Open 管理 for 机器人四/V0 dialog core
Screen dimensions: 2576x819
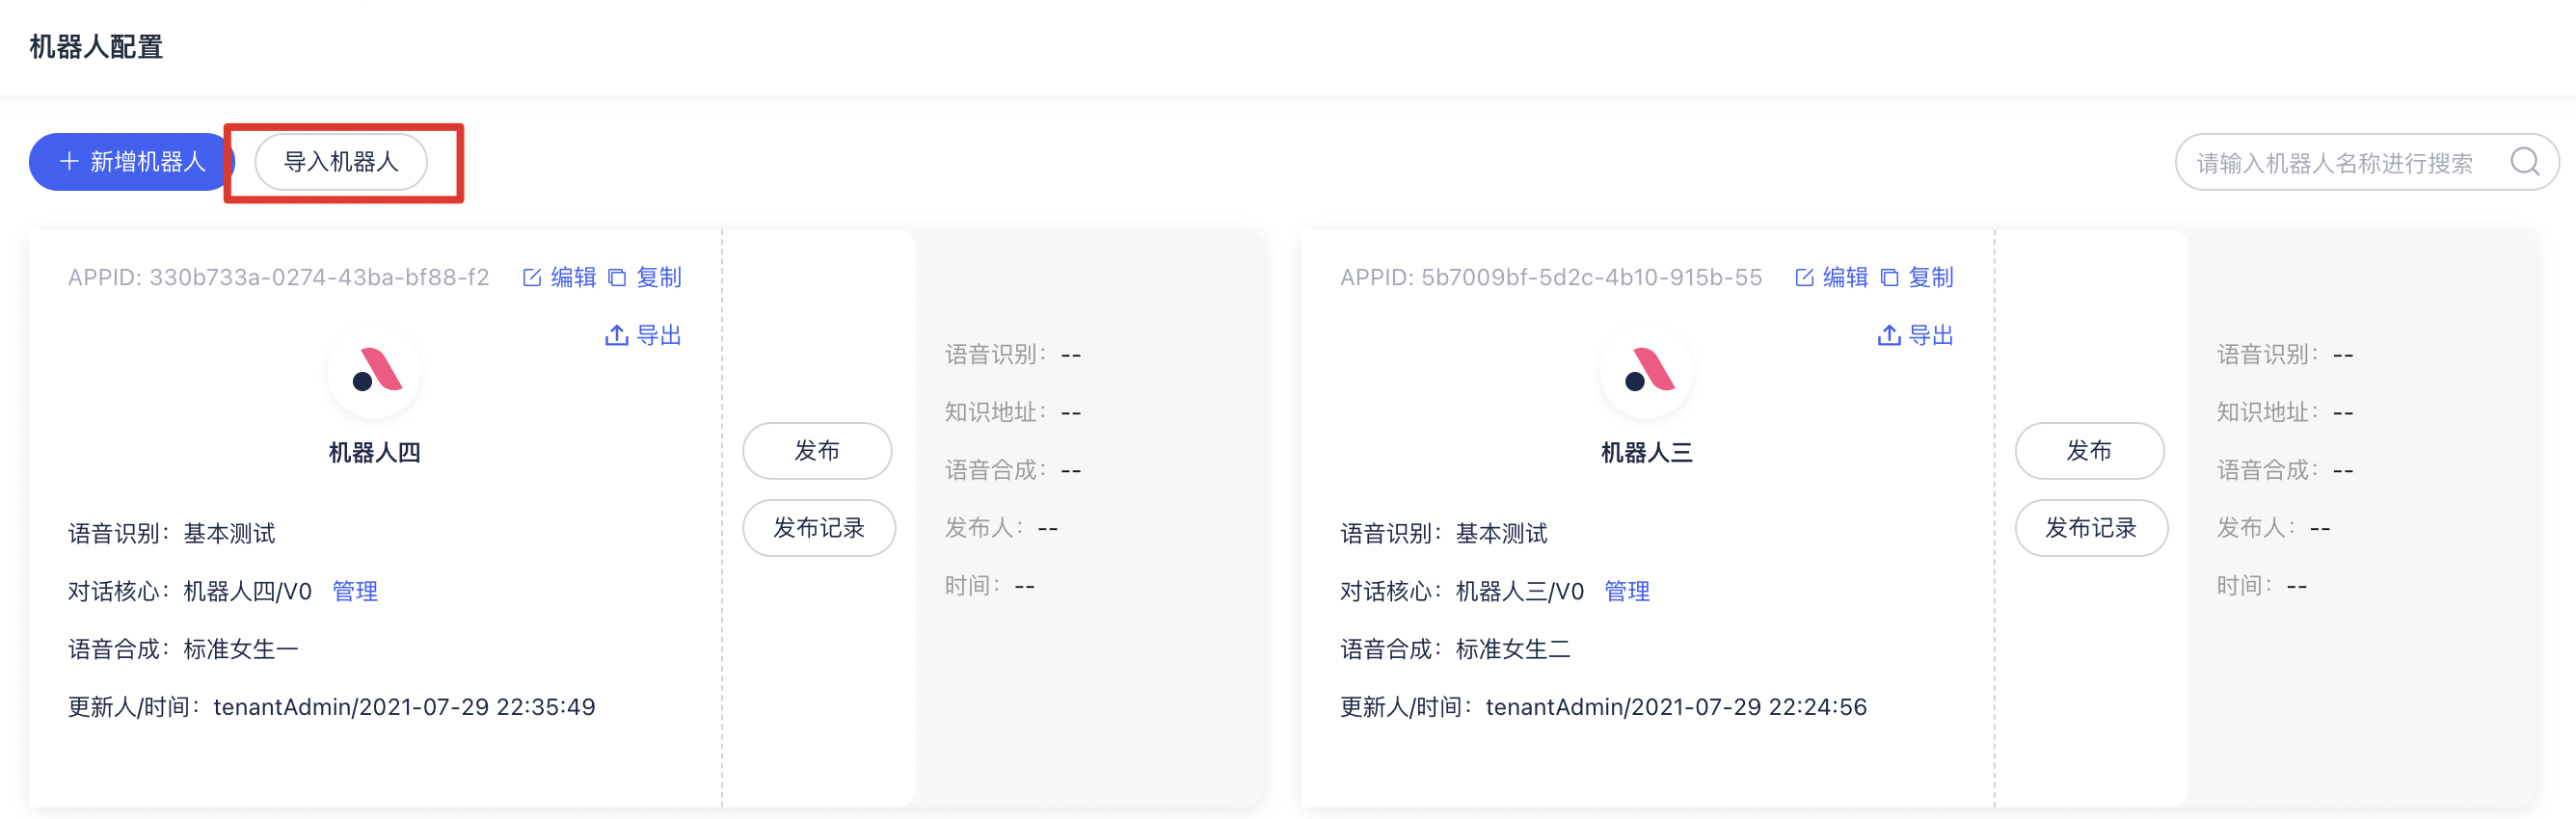[355, 591]
